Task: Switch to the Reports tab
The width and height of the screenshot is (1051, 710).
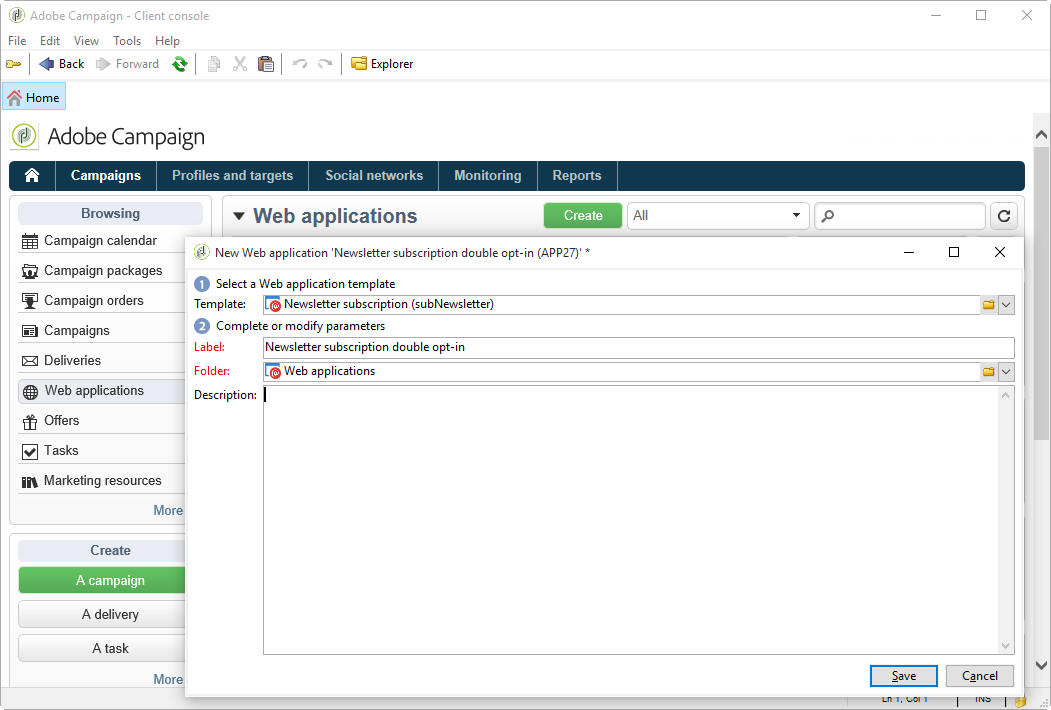Action: 577,176
